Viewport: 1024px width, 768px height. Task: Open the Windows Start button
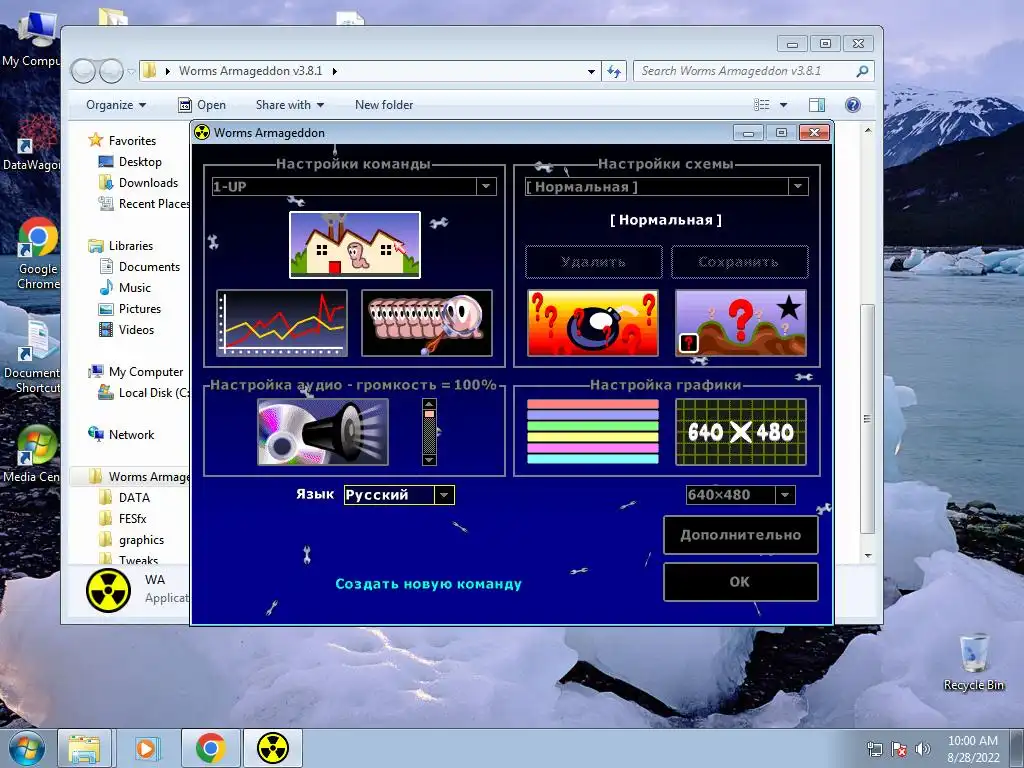click(27, 748)
